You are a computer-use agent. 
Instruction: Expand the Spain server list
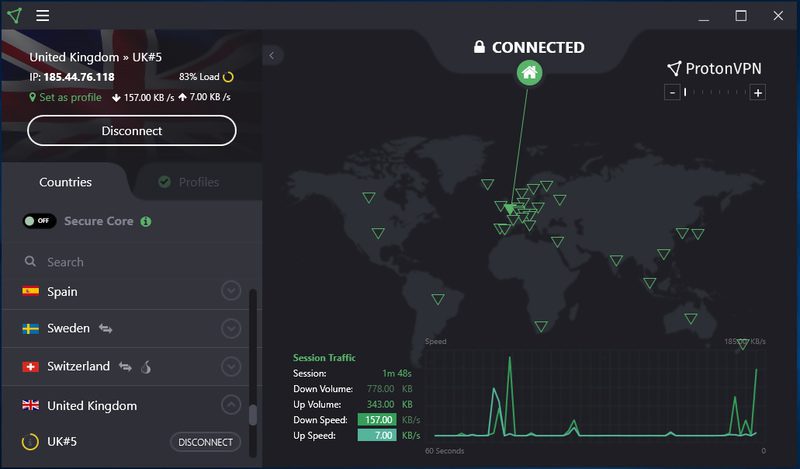231,290
